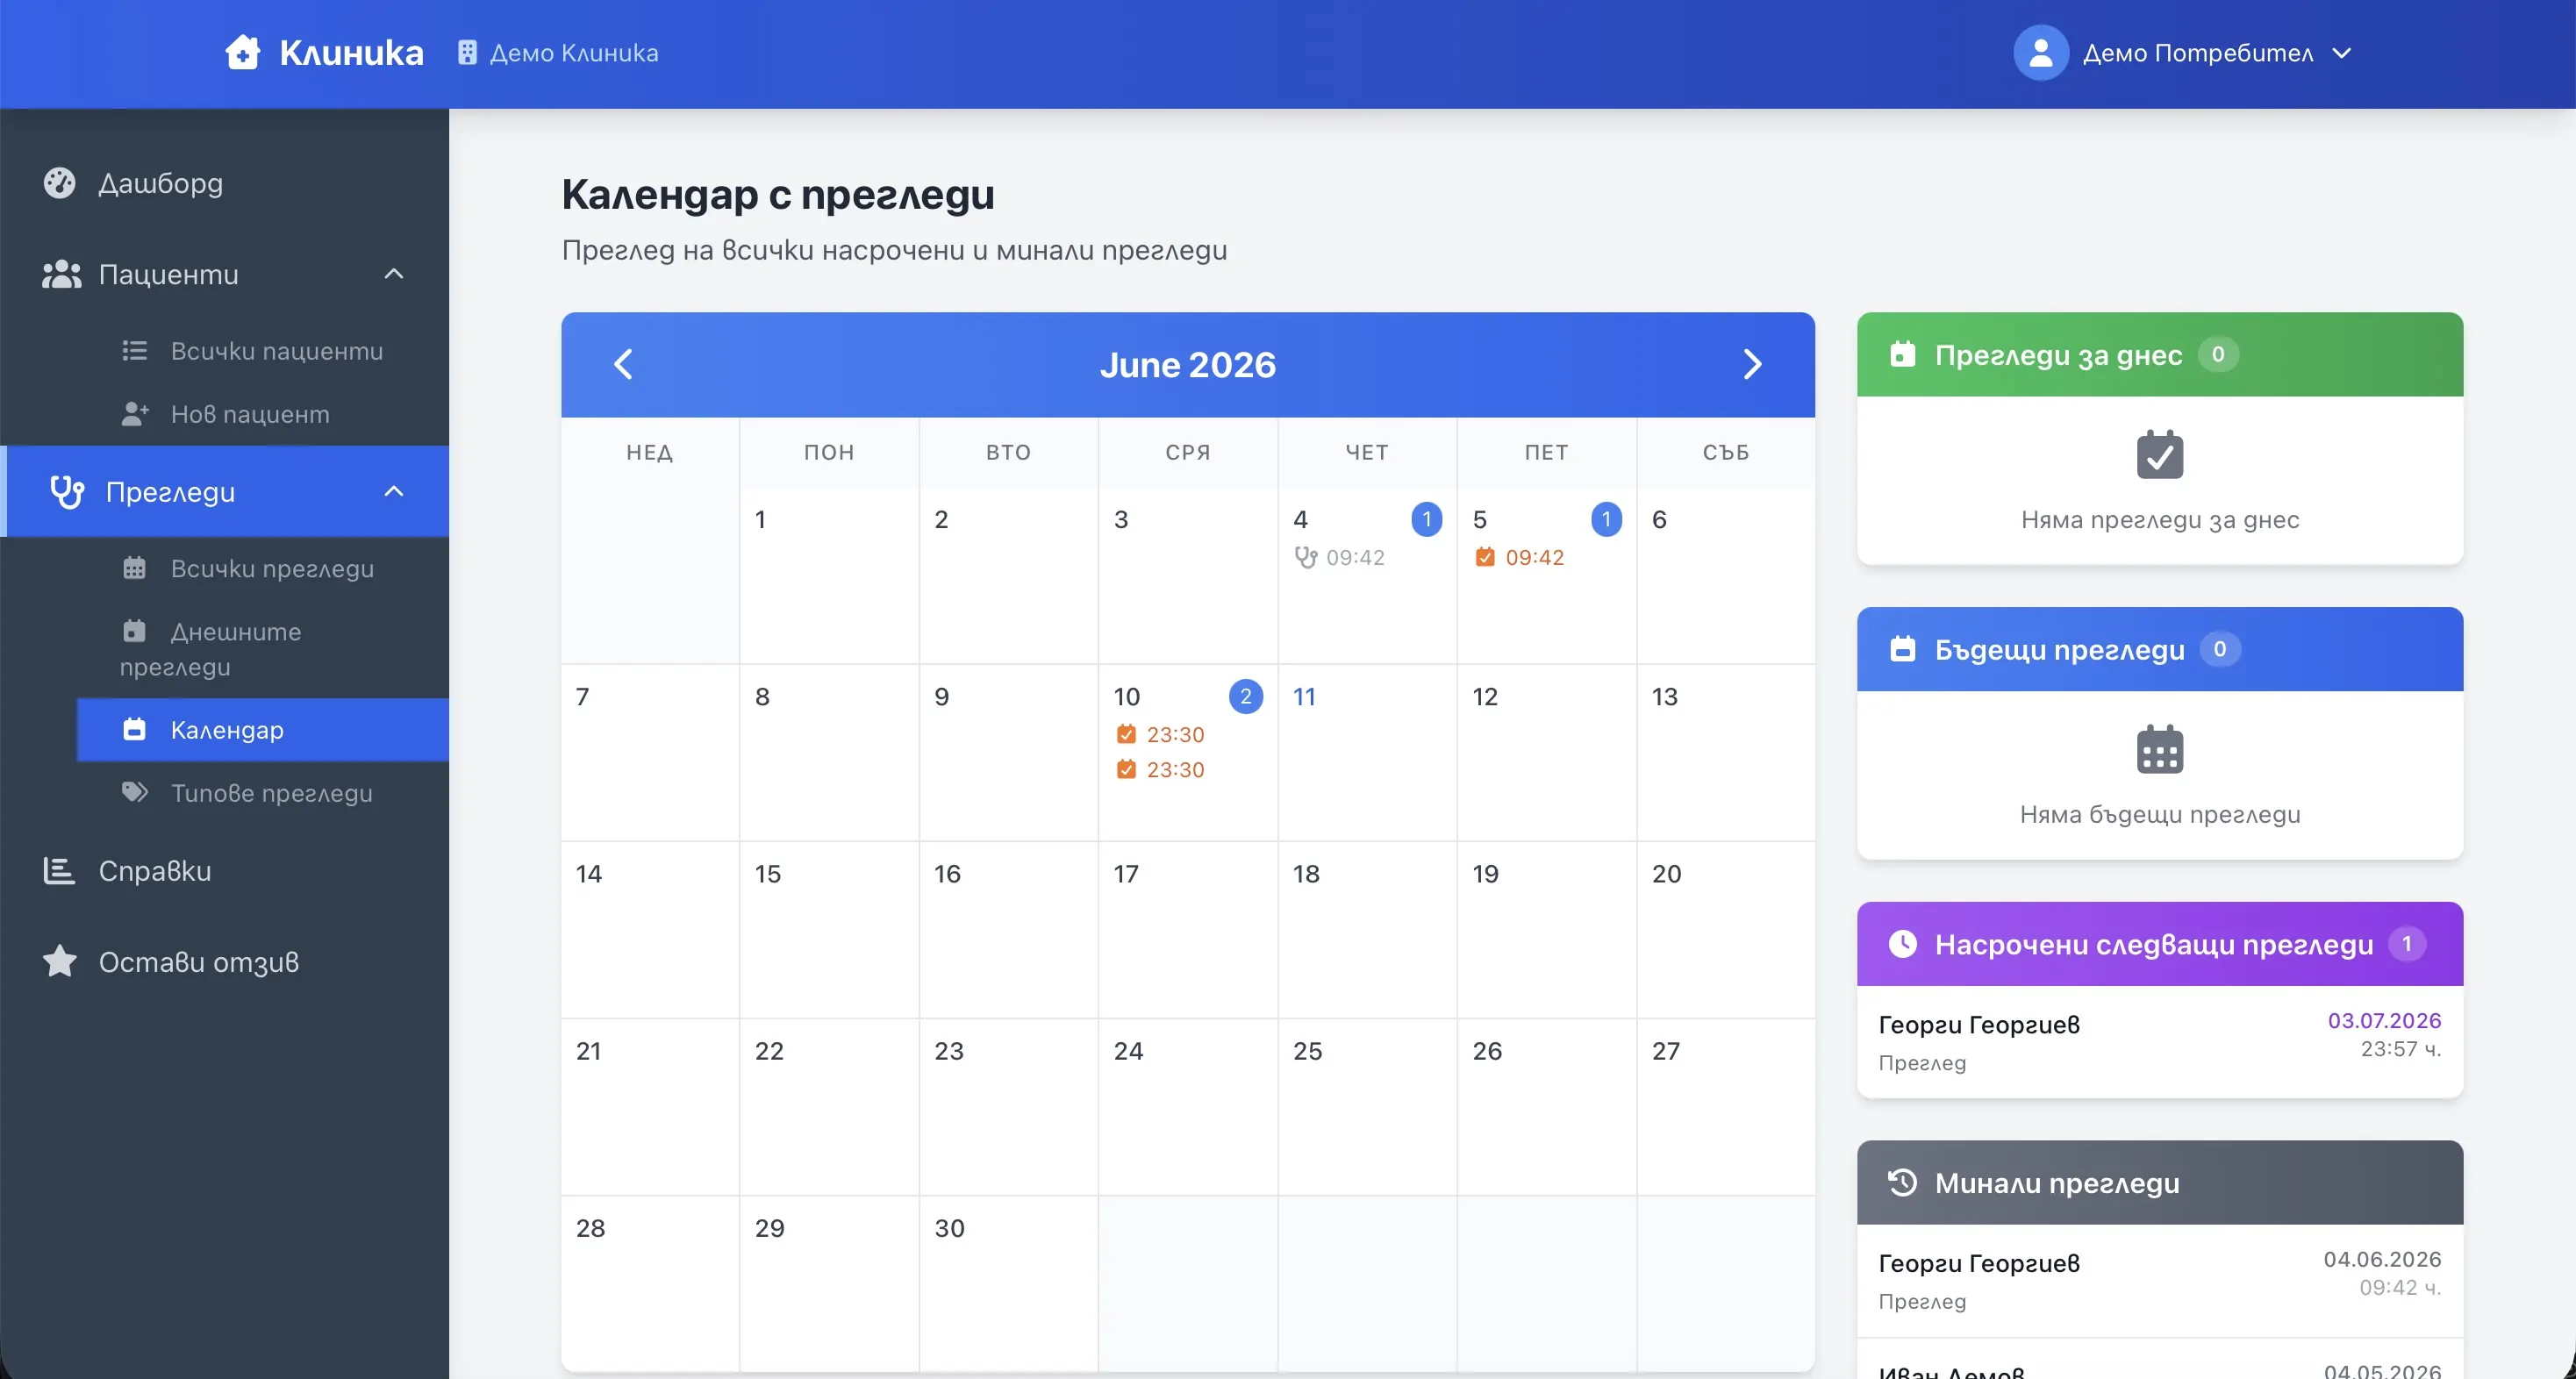2576x1379 pixels.
Task: Click the star icon for Остави отзив
Action: pos(60,961)
